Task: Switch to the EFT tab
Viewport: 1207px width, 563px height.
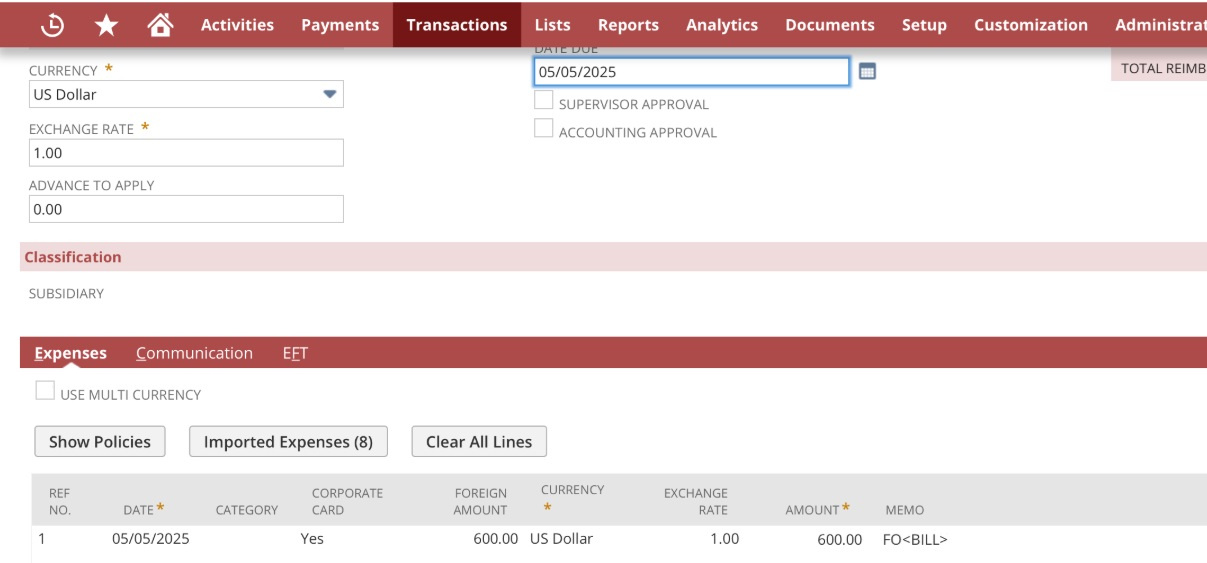Action: pyautogui.click(x=295, y=353)
